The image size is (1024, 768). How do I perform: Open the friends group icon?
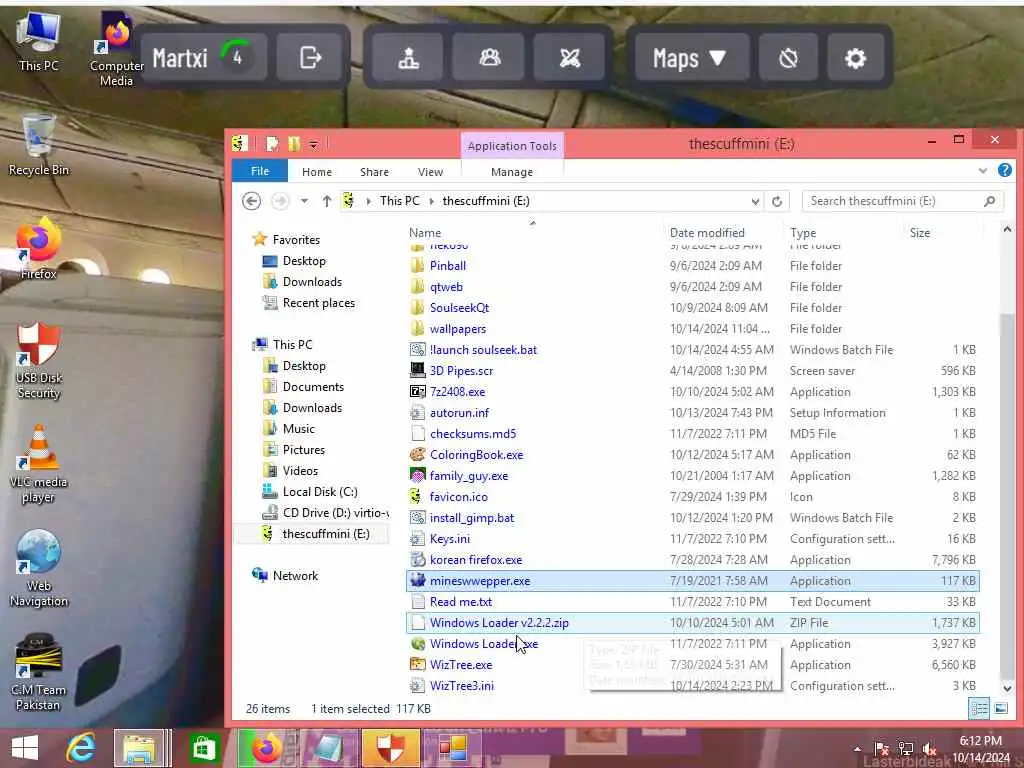[x=489, y=57]
